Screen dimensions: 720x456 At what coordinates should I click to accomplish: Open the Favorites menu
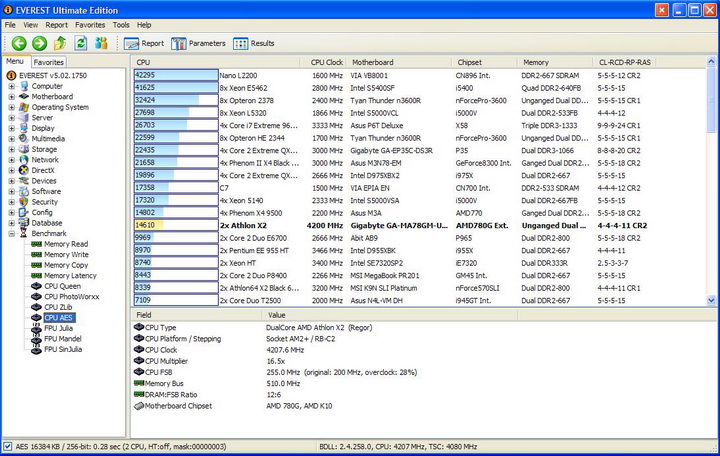pos(90,25)
